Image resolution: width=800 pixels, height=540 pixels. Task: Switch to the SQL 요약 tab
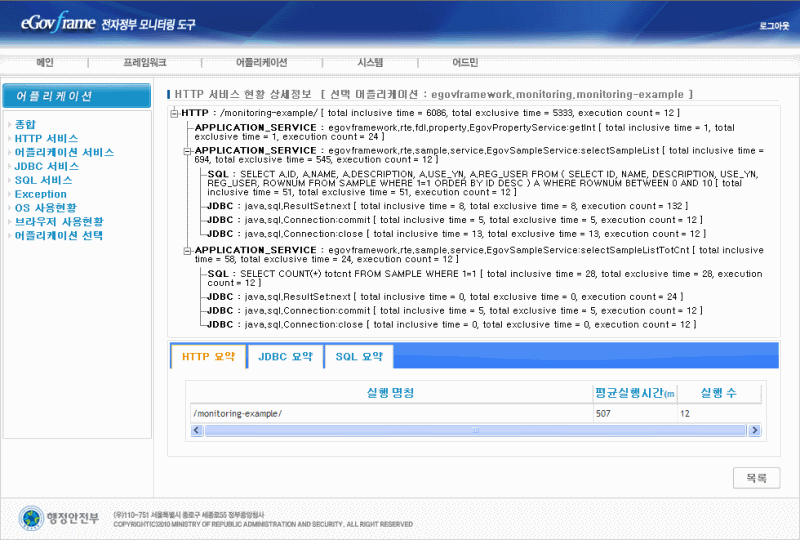358,356
